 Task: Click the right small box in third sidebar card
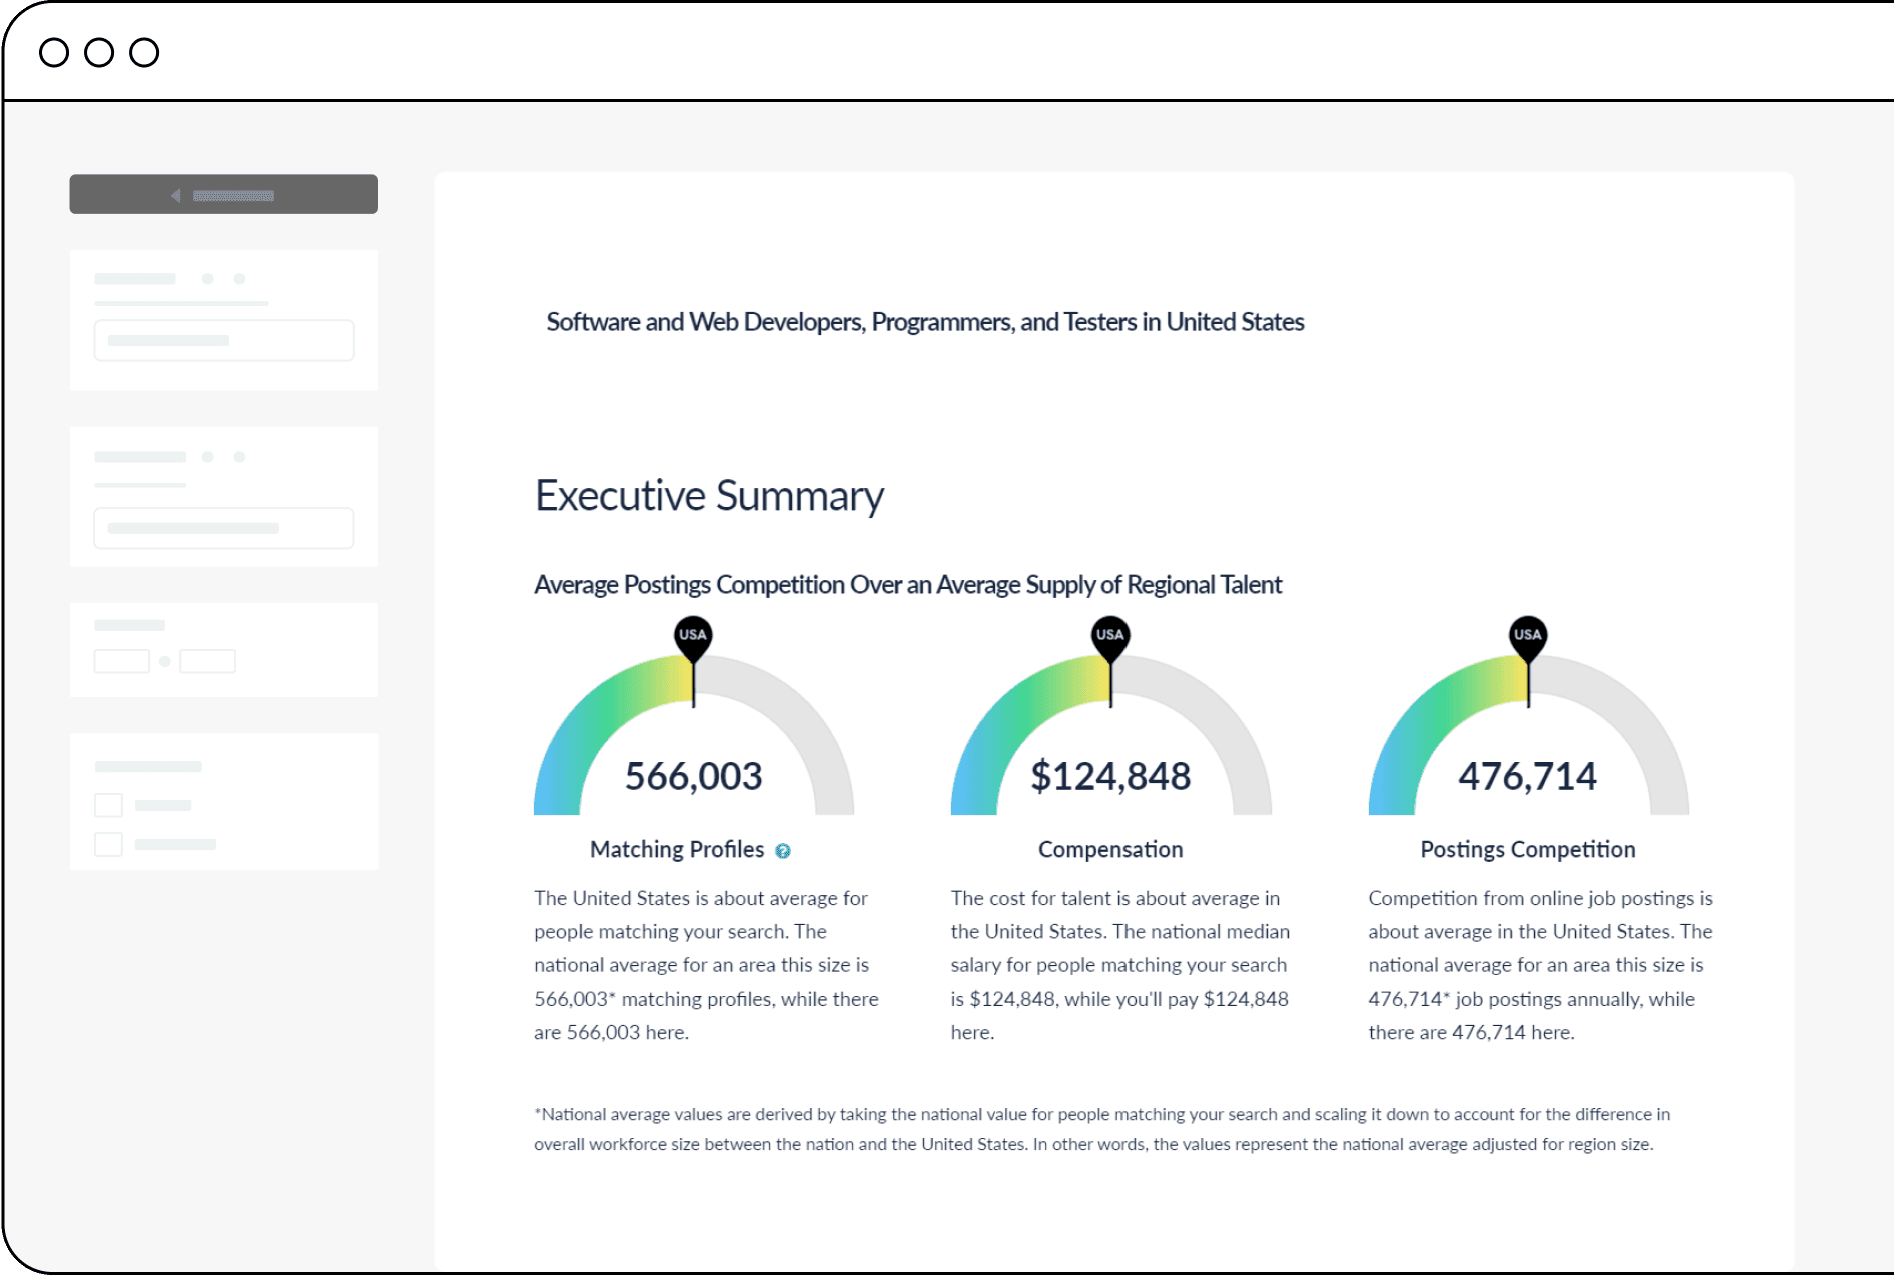click(207, 661)
